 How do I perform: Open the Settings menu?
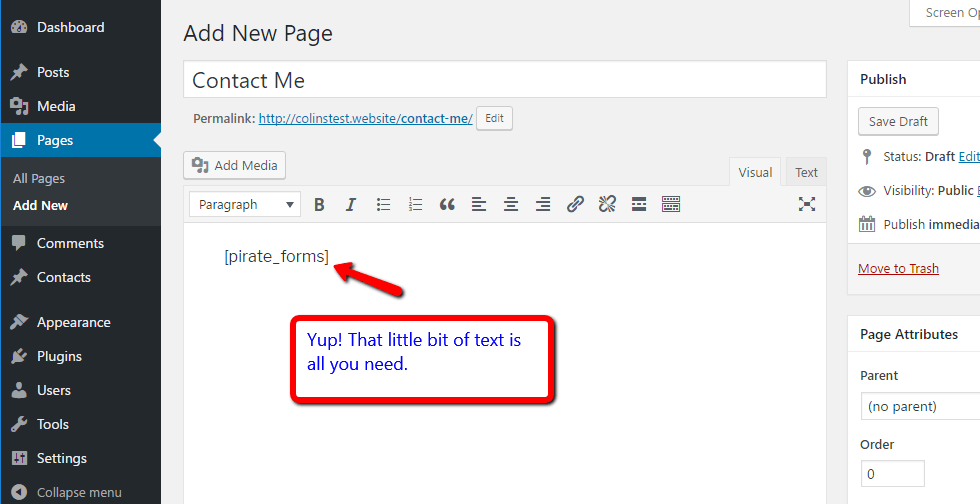pyautogui.click(x=81, y=458)
